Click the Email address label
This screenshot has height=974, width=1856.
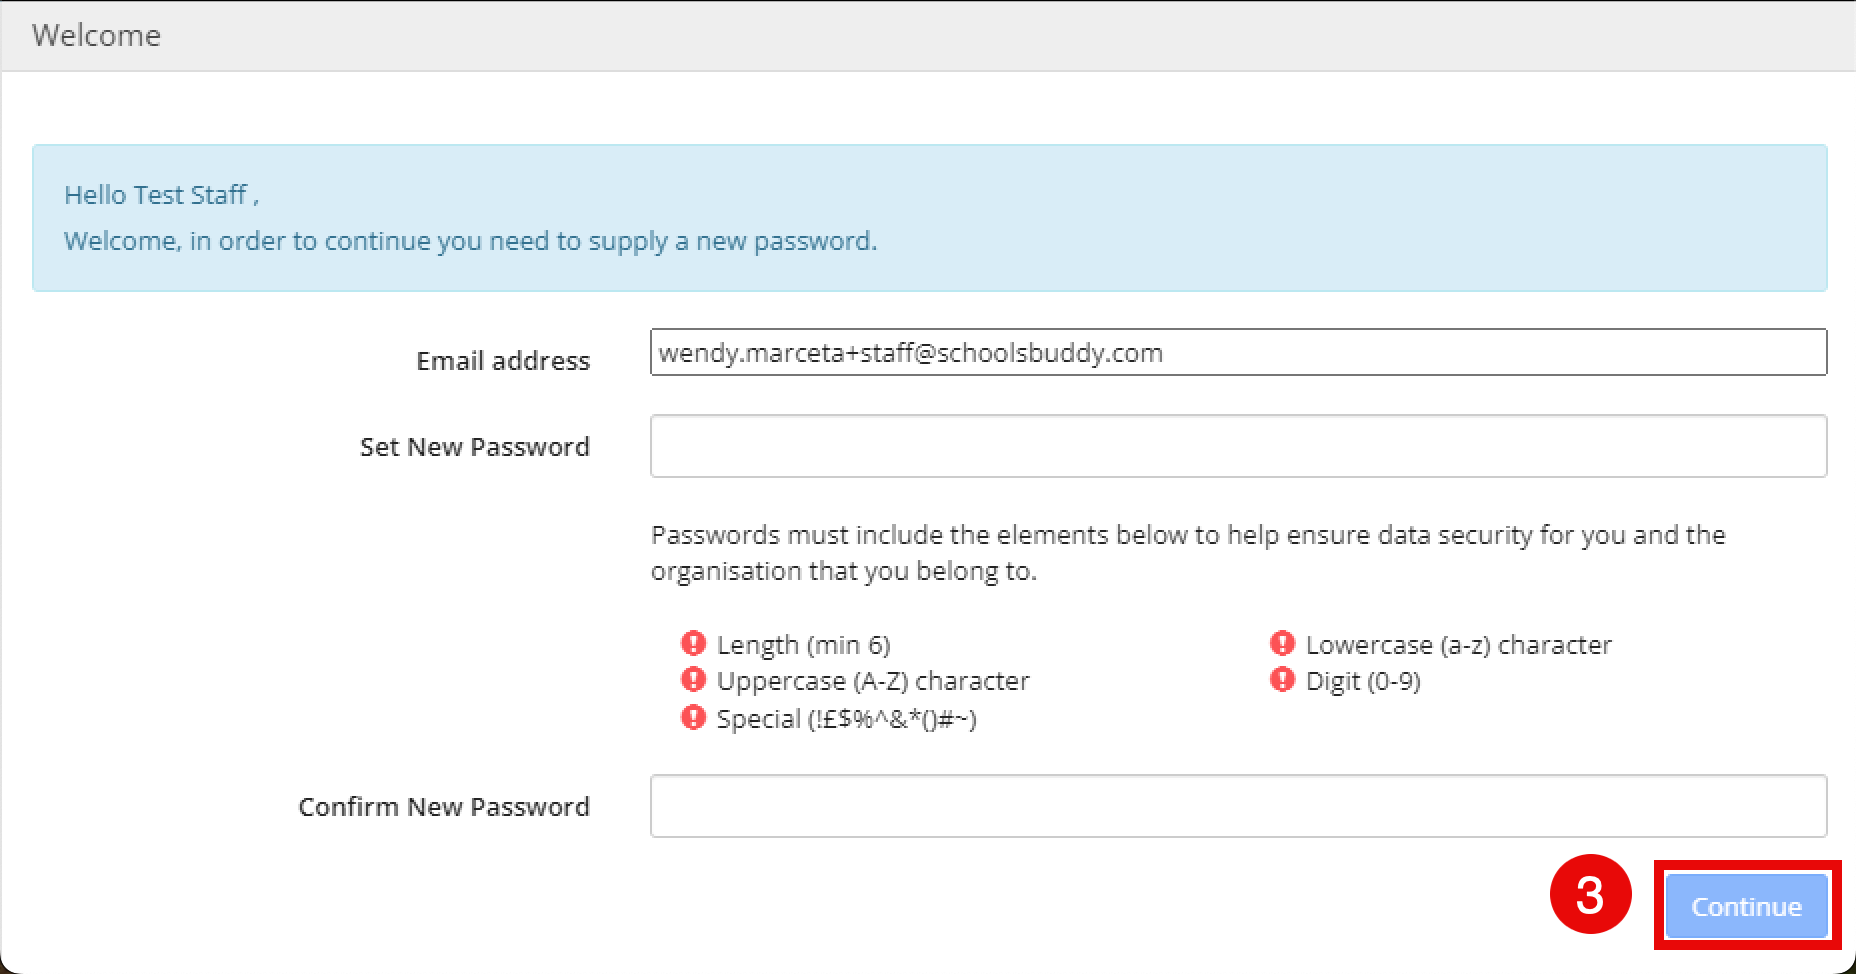[503, 361]
